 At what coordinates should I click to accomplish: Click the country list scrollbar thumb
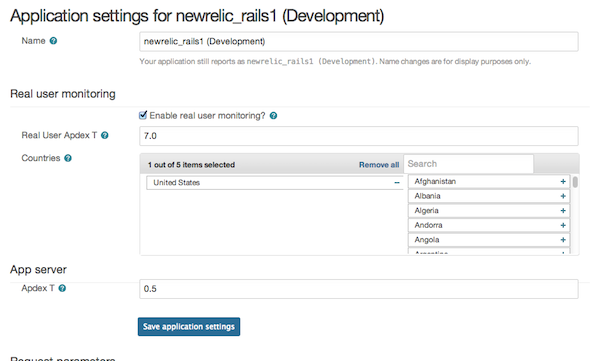575,182
